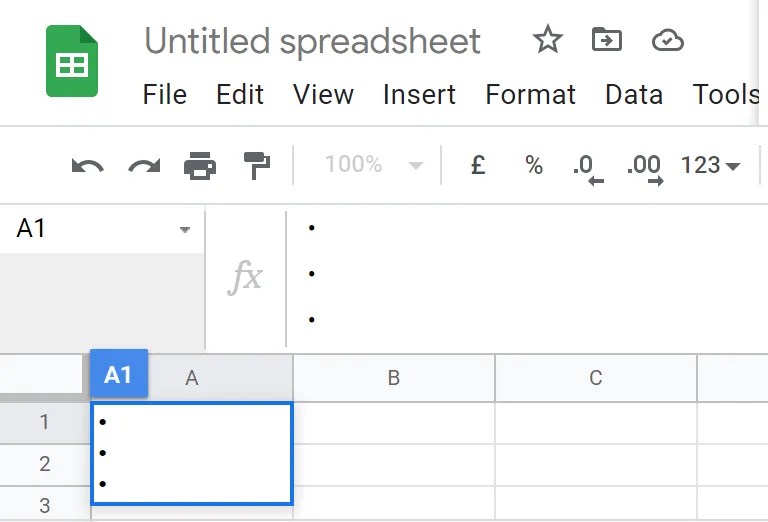Check the cloud saved status icon
Image resolution: width=768 pixels, height=522 pixels.
pos(668,40)
